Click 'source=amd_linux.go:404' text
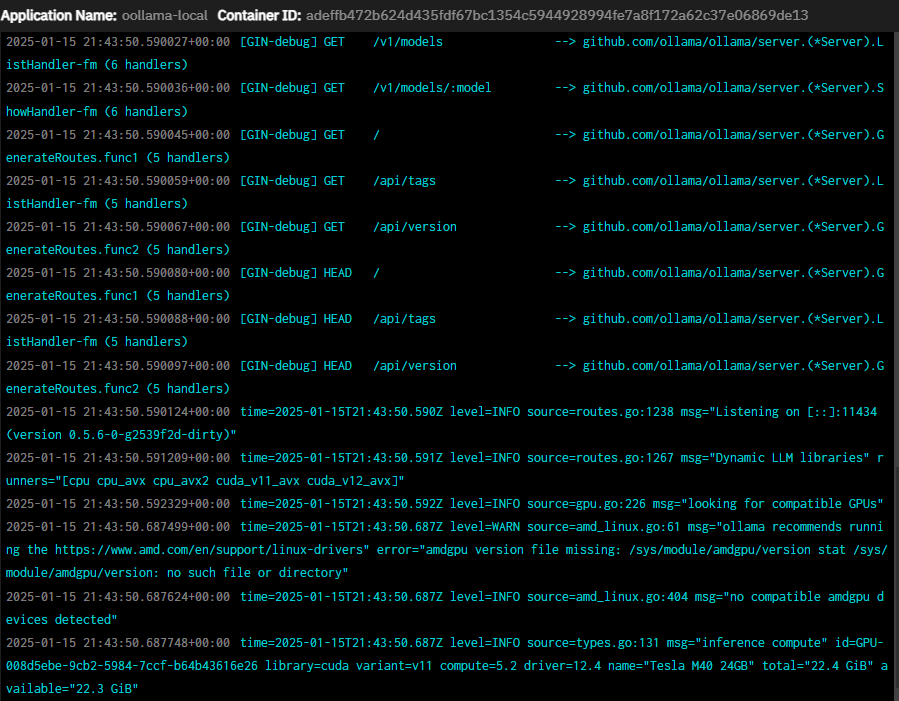The width and height of the screenshot is (899, 701). point(607,597)
